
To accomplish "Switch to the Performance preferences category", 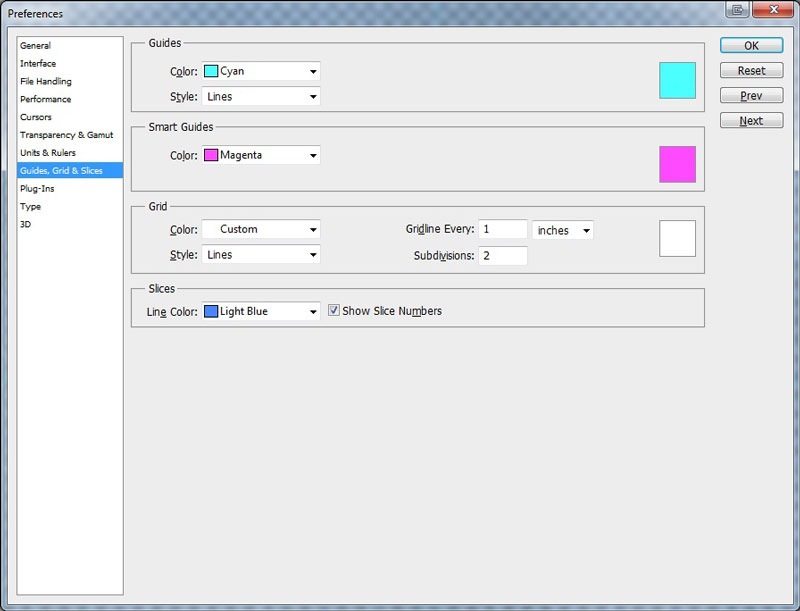I will (x=46, y=100).
